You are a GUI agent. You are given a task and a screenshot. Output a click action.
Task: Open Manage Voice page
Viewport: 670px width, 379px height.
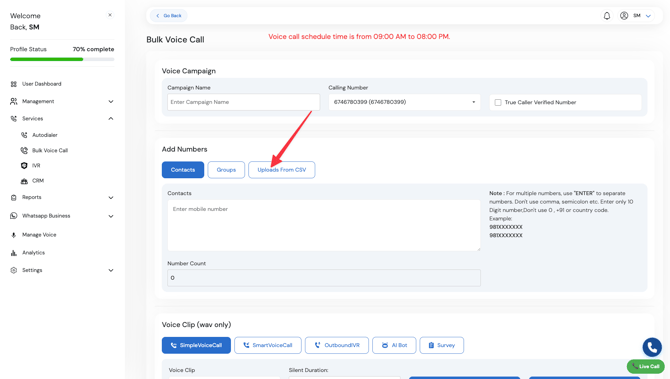(39, 235)
